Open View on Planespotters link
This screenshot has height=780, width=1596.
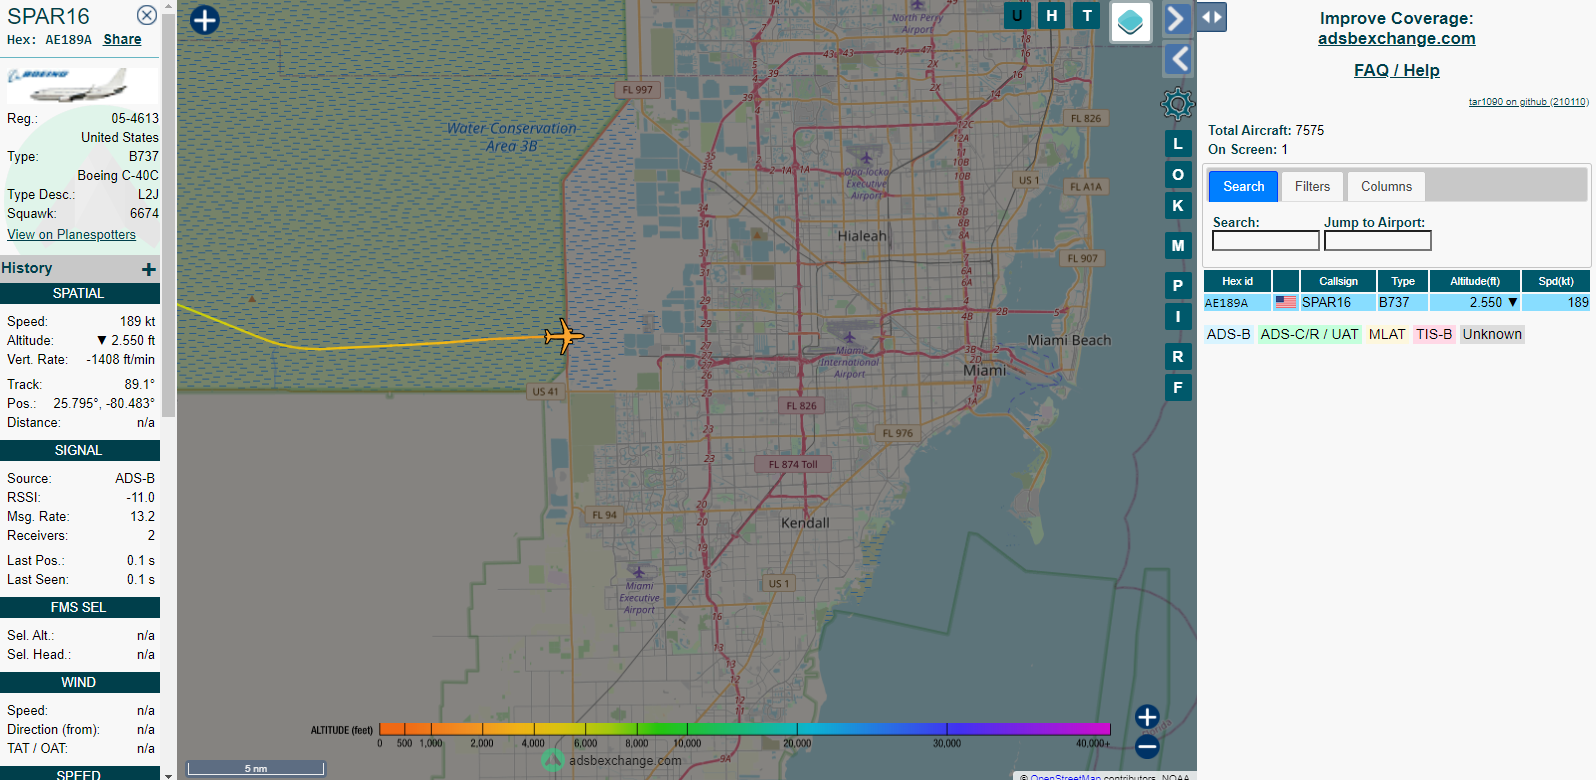[x=71, y=234]
